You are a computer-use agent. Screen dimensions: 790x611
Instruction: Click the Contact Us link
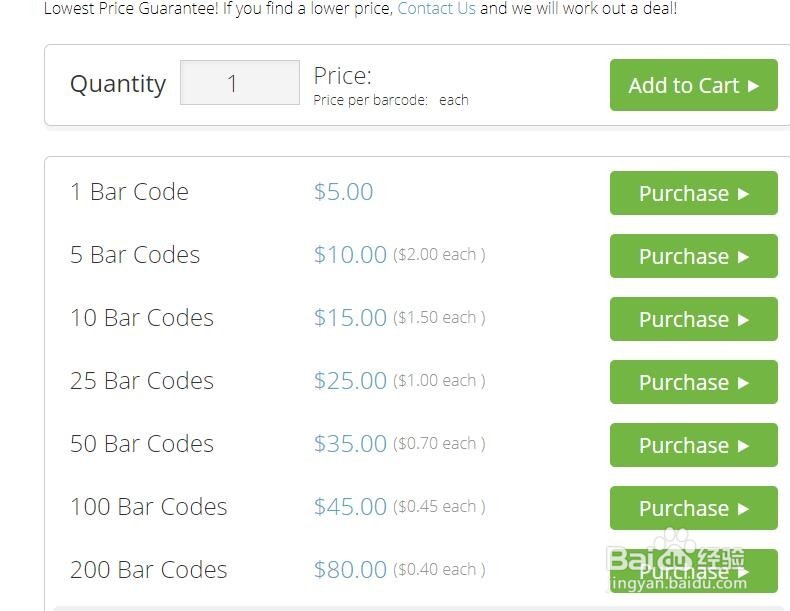tap(436, 8)
